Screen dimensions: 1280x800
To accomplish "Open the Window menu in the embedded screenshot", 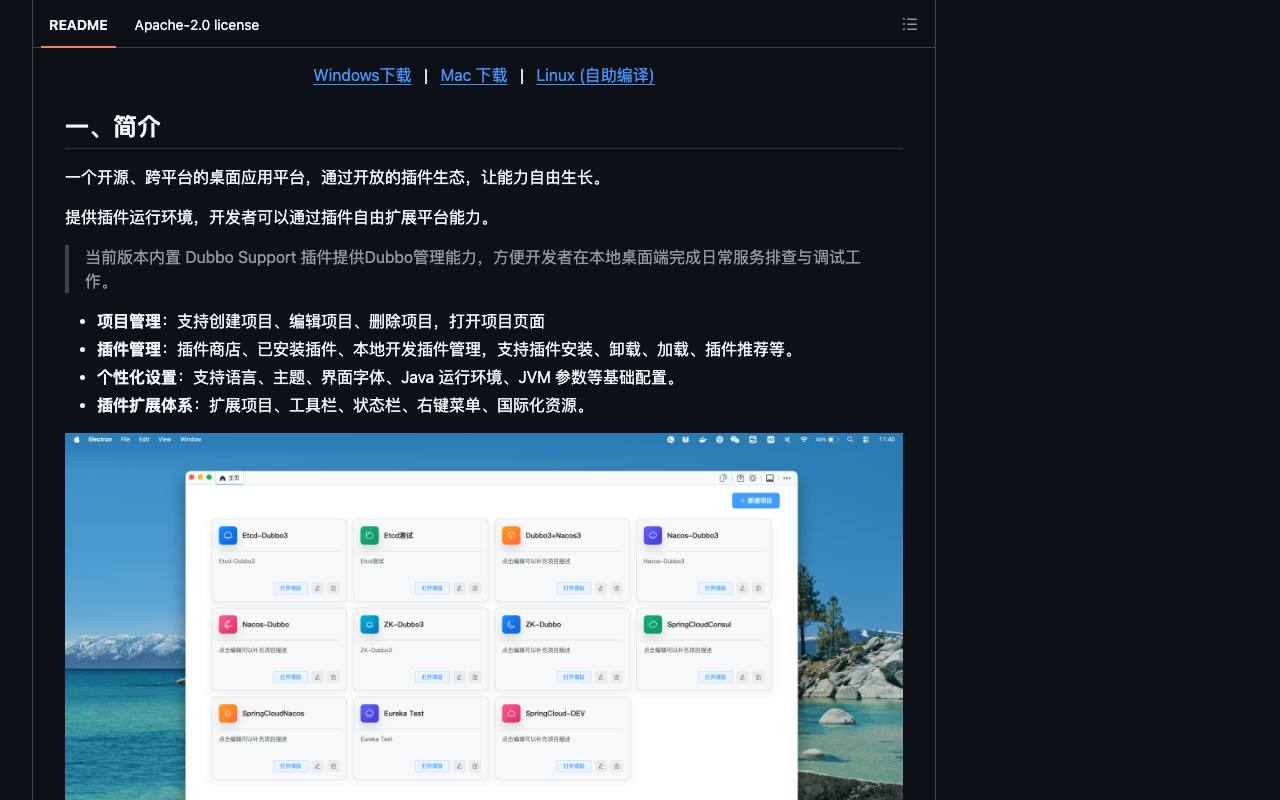I will (190, 439).
